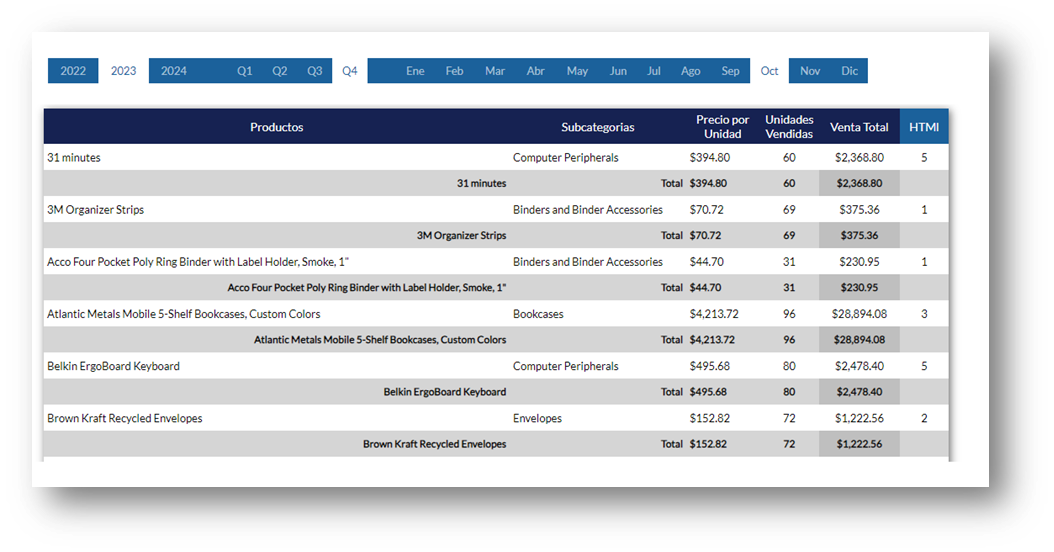Click the Bookcases subcategory cell
This screenshot has width=1054, height=552.
(538, 314)
